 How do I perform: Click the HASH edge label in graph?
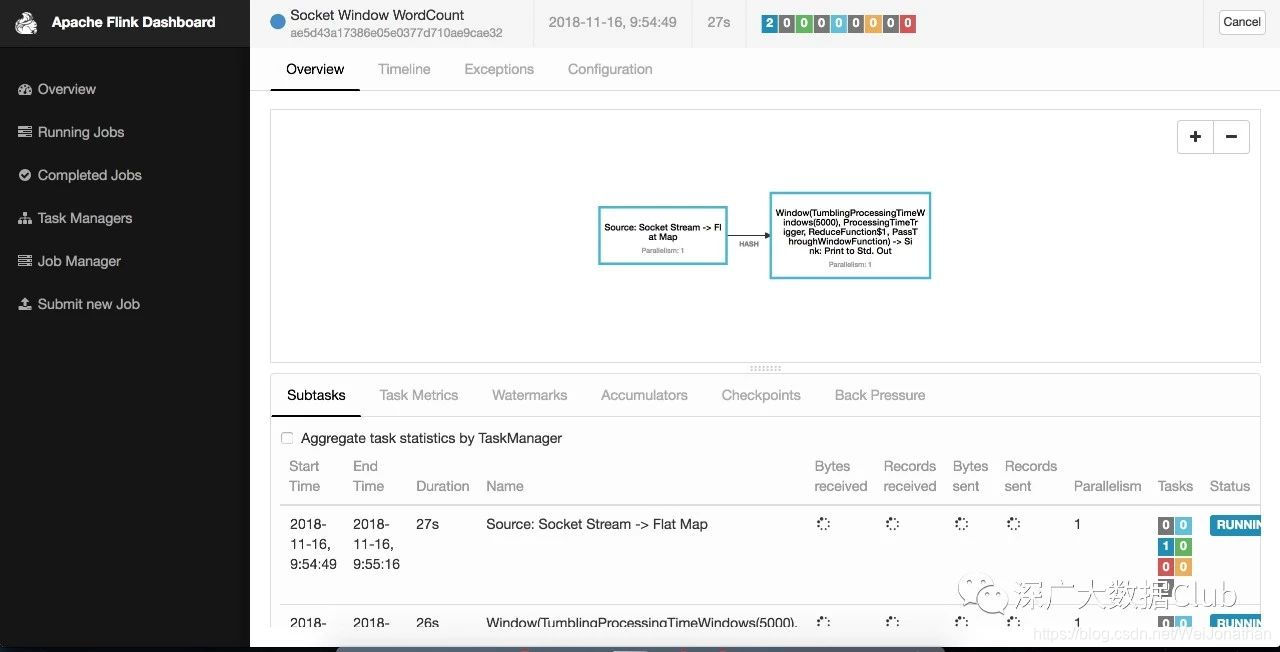pyautogui.click(x=748, y=243)
